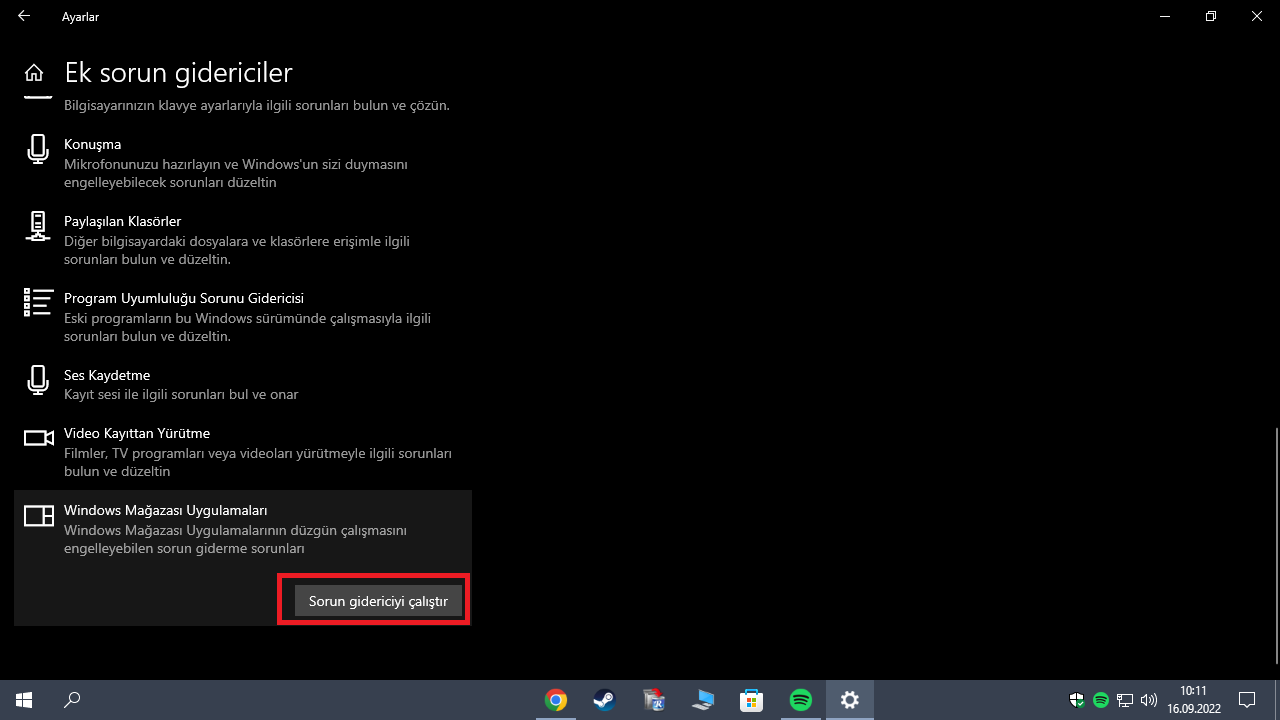Open Windows Security tray icon

[1078, 700]
